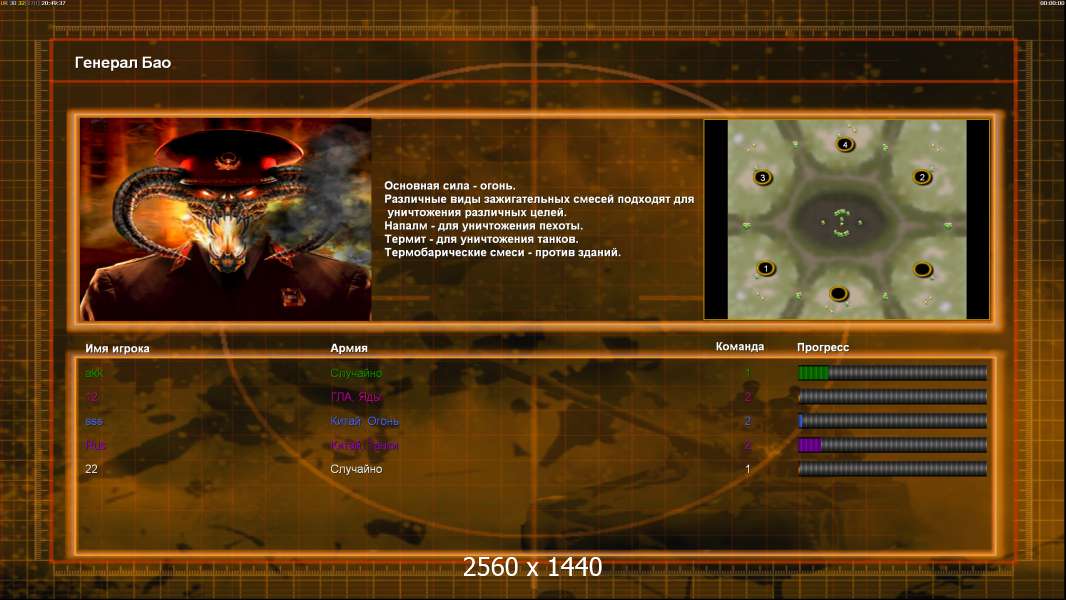This screenshot has height=600, width=1066.
Task: Click the dark central crater on the minimap
Action: click(842, 221)
